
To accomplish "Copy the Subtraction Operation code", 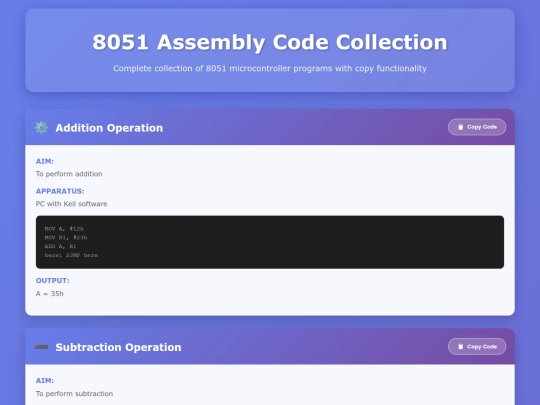I will pyautogui.click(x=477, y=346).
